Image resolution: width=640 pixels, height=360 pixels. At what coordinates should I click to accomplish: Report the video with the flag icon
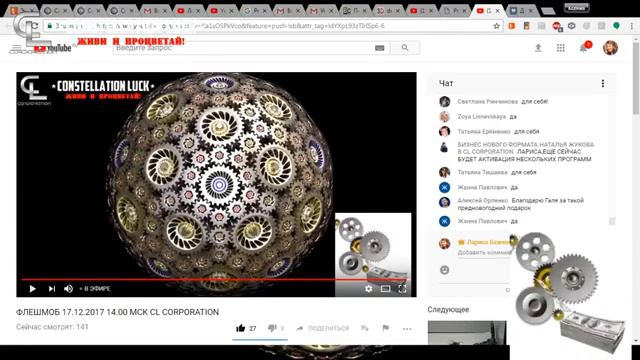pos(386,328)
